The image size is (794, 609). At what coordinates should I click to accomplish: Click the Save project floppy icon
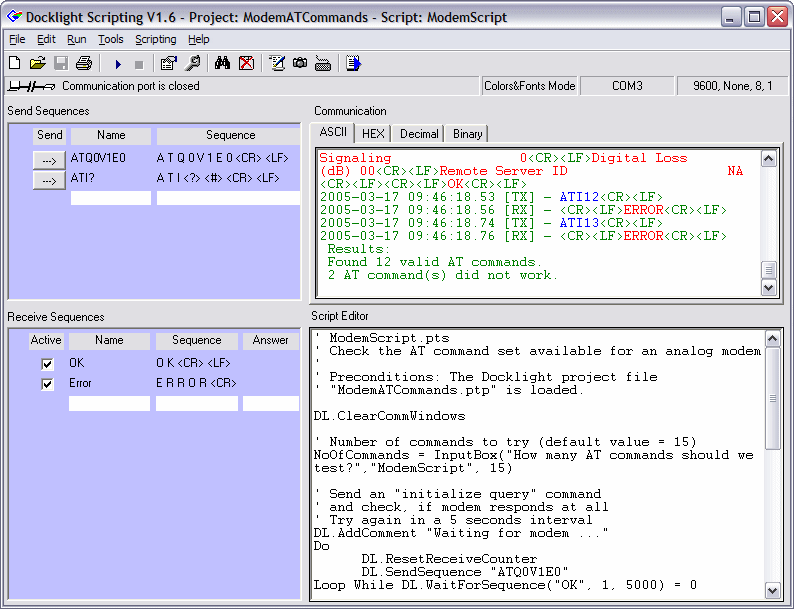pyautogui.click(x=61, y=63)
